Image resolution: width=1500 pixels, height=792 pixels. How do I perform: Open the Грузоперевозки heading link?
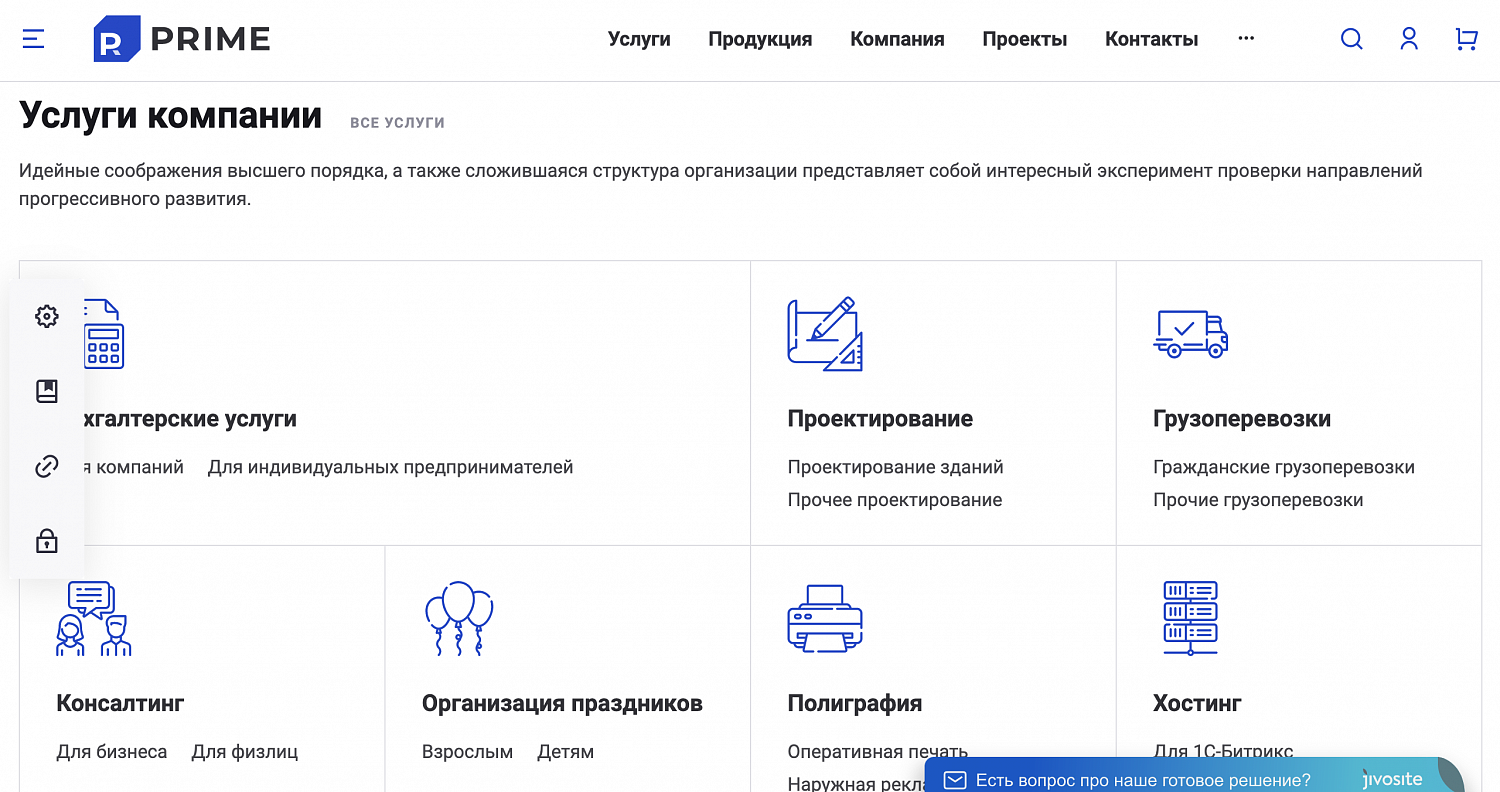1242,418
